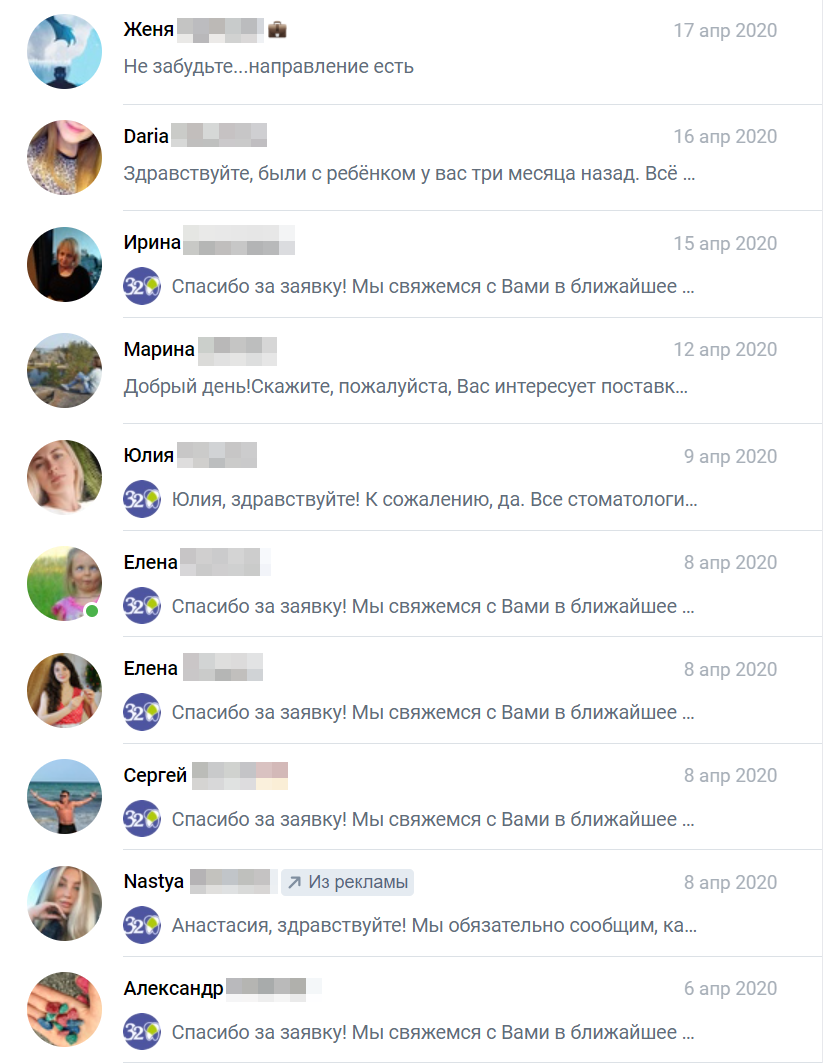
Task: Click the 32 logo icon in Ирина's chat
Action: pyautogui.click(x=142, y=286)
